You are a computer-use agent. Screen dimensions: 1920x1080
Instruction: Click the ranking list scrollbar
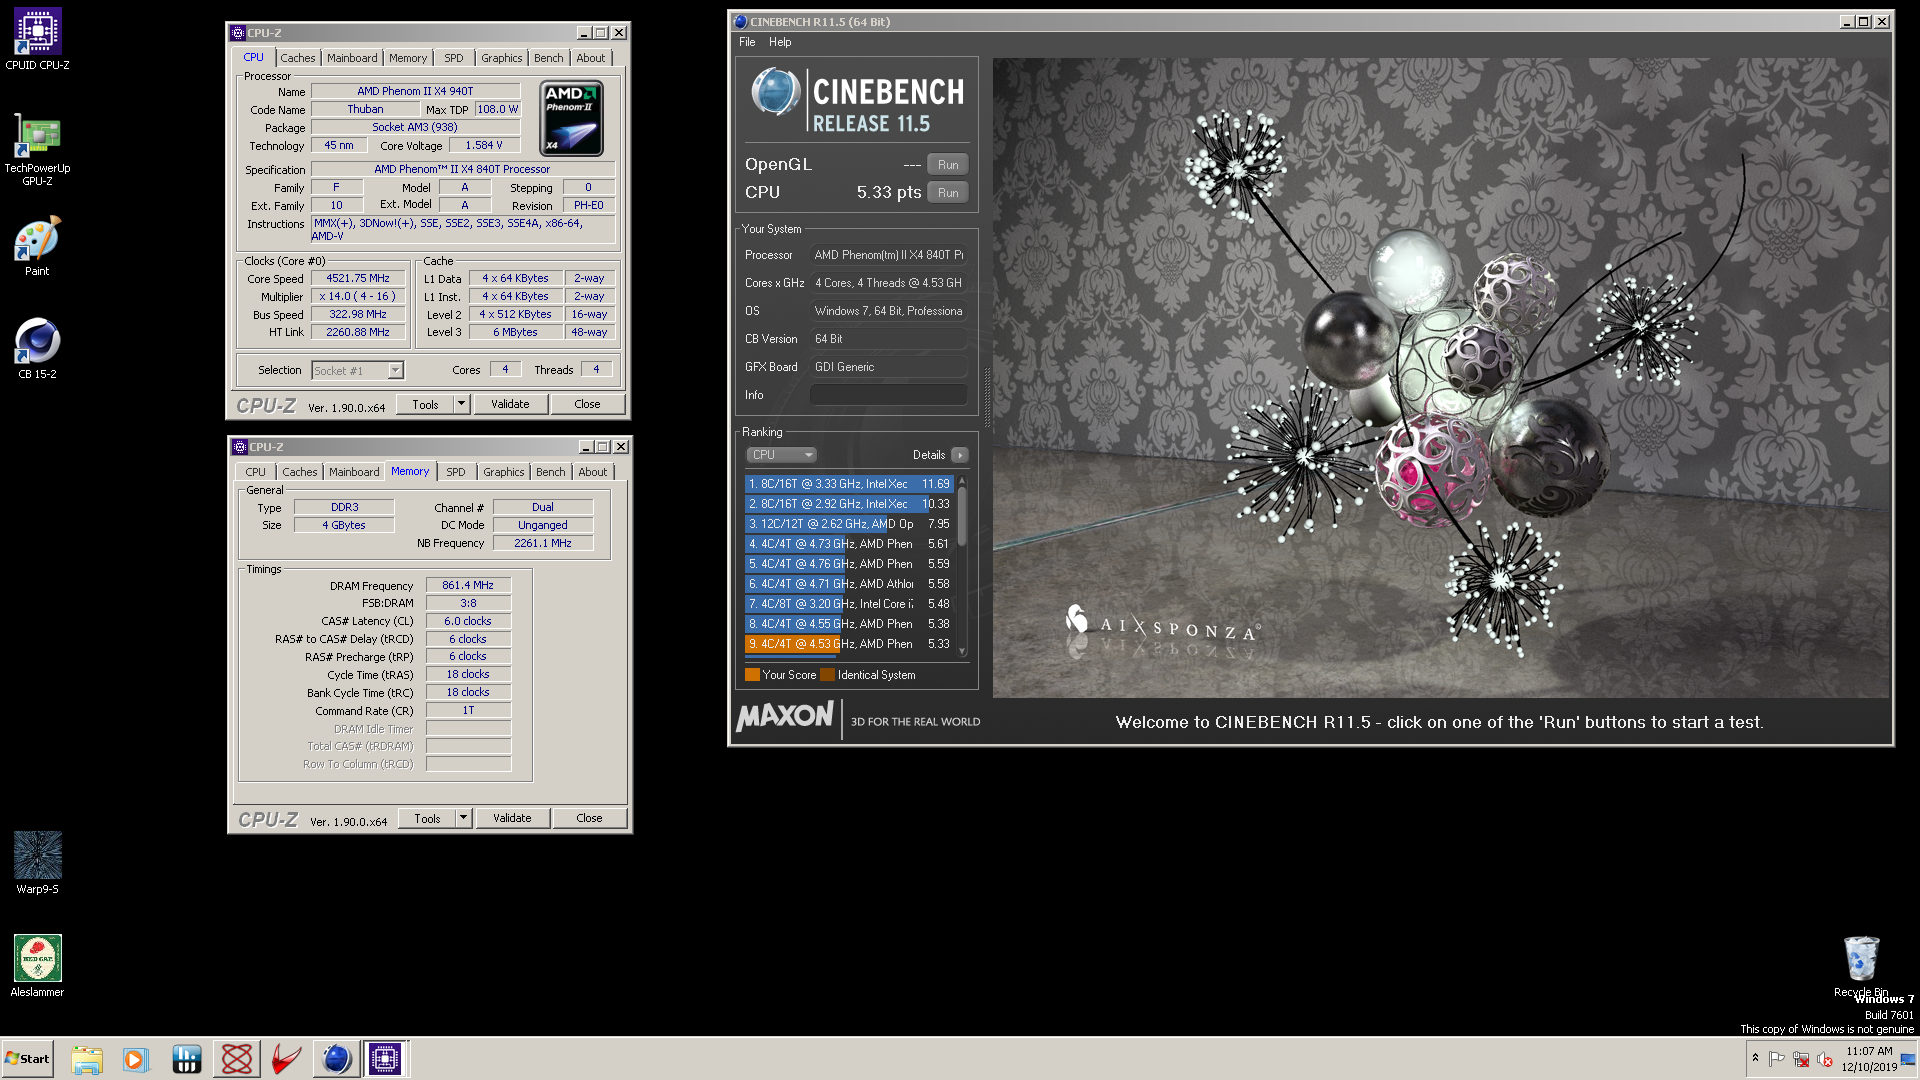(962, 516)
